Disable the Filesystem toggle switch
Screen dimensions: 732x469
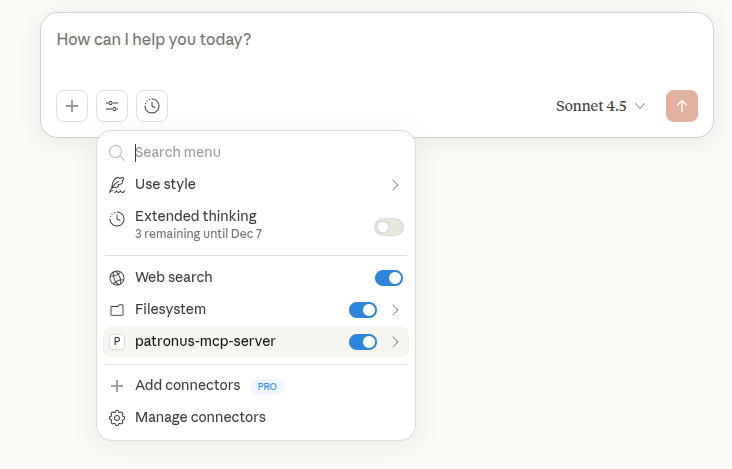click(363, 310)
